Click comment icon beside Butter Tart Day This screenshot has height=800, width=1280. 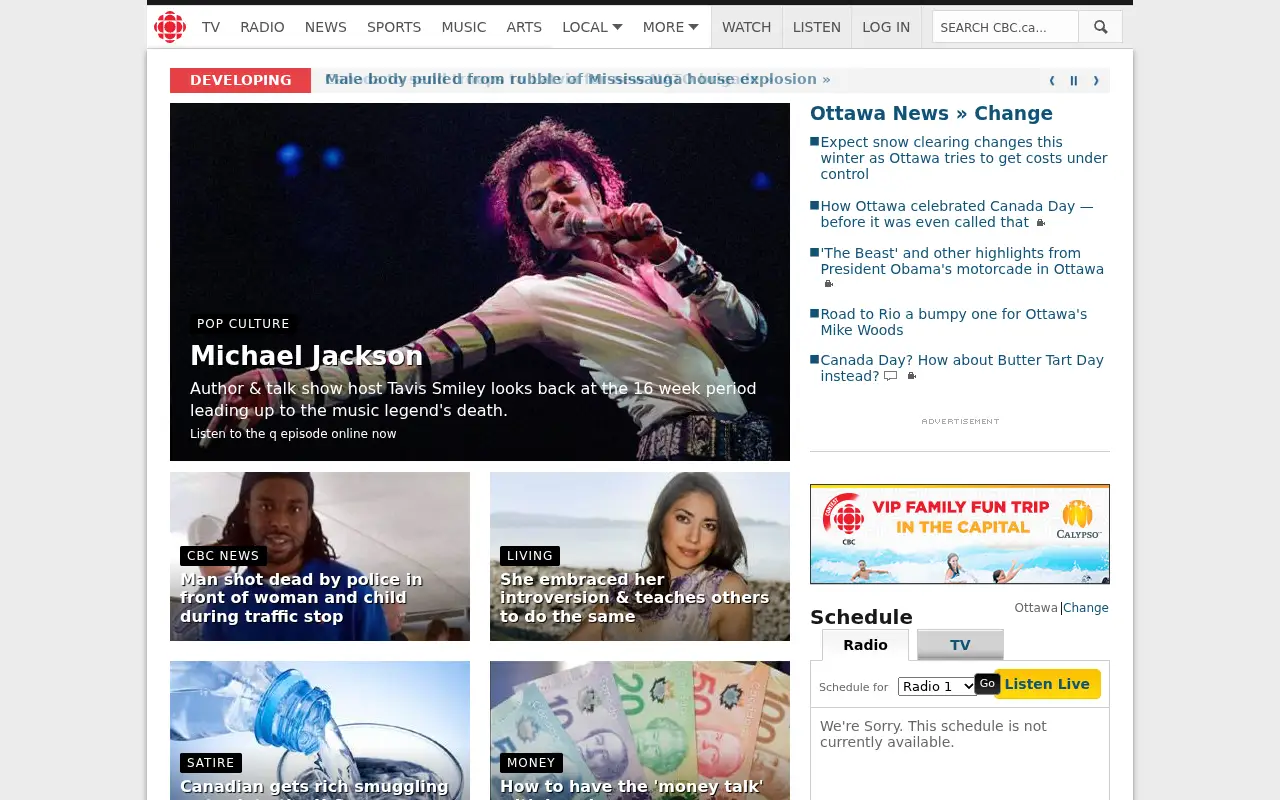click(890, 376)
